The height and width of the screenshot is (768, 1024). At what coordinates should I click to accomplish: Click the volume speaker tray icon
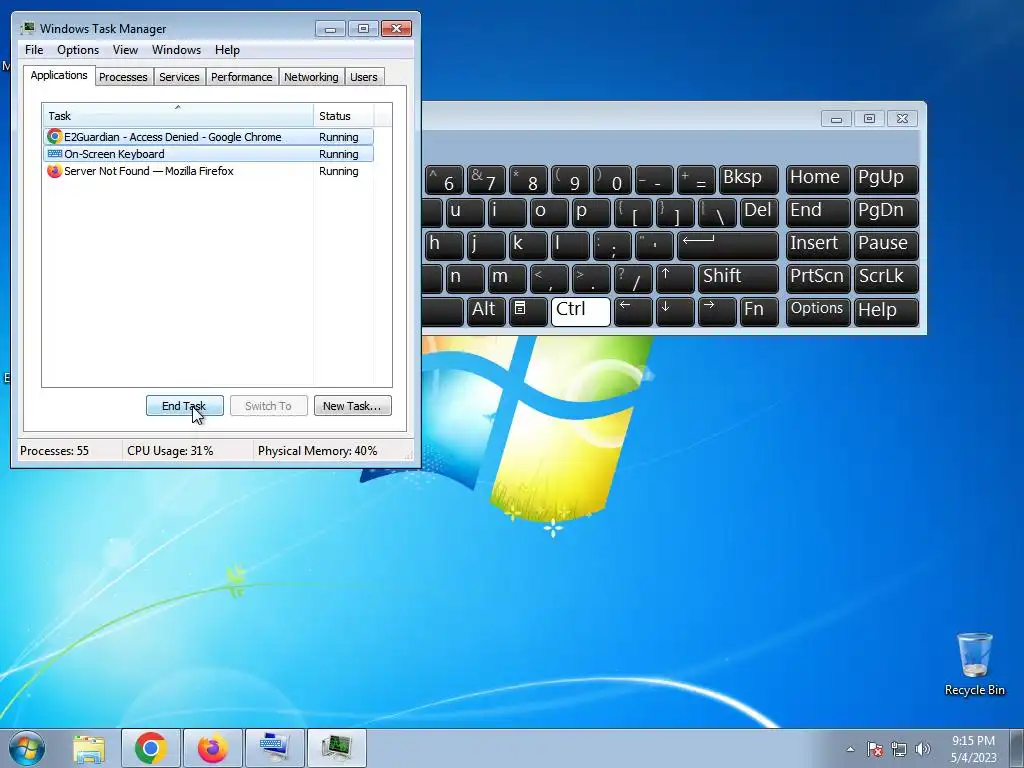coord(923,749)
